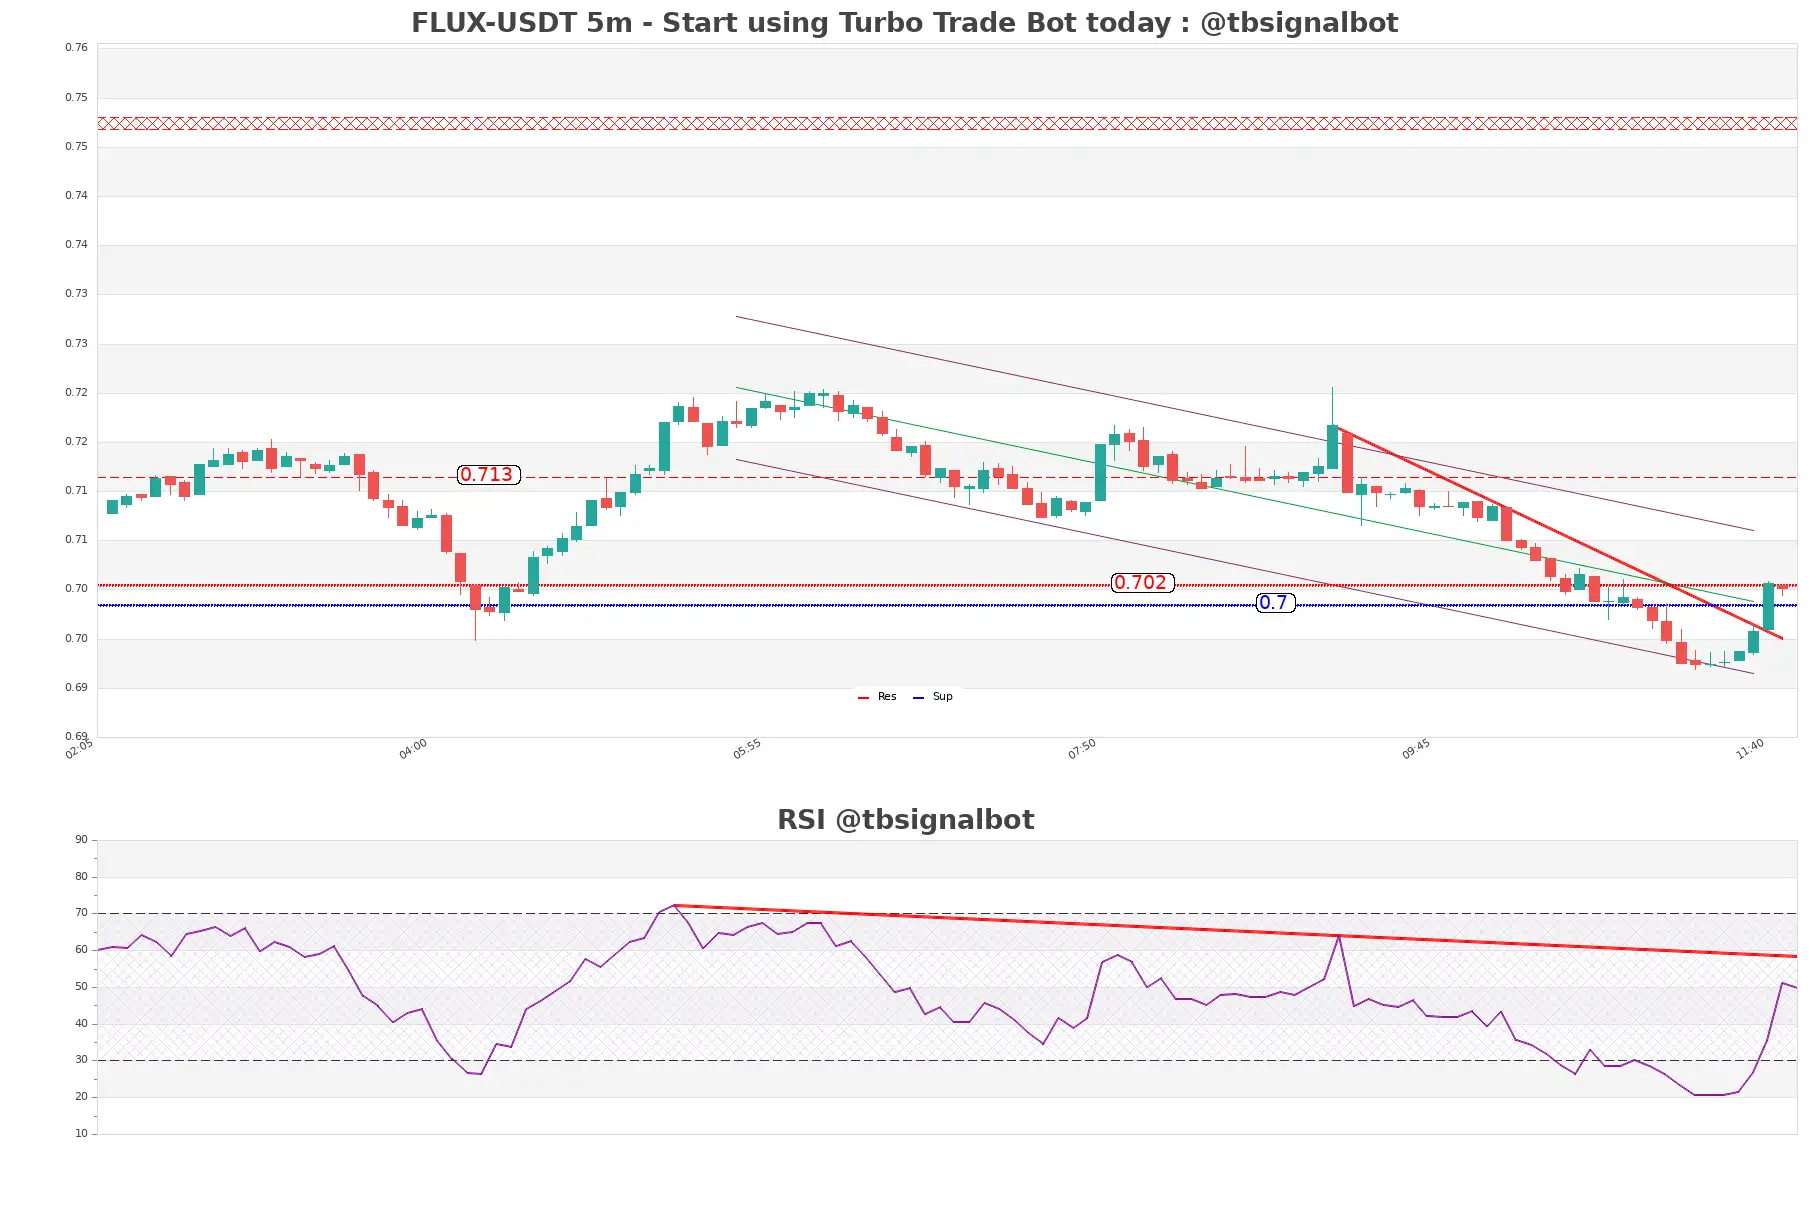Click the Res legend entry
The image size is (1811, 1208).
click(878, 697)
